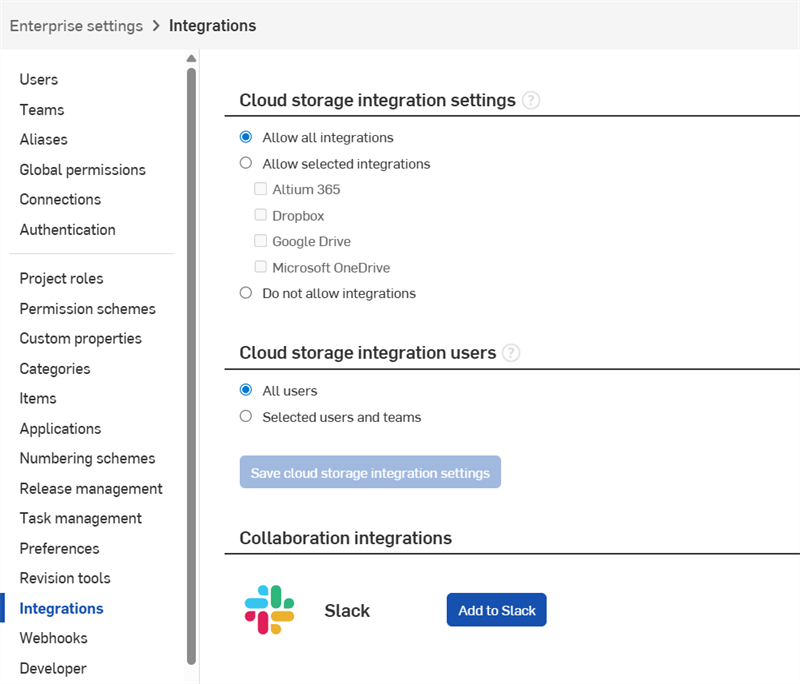
Task: Navigate to Permission schemes settings
Action: pos(87,308)
